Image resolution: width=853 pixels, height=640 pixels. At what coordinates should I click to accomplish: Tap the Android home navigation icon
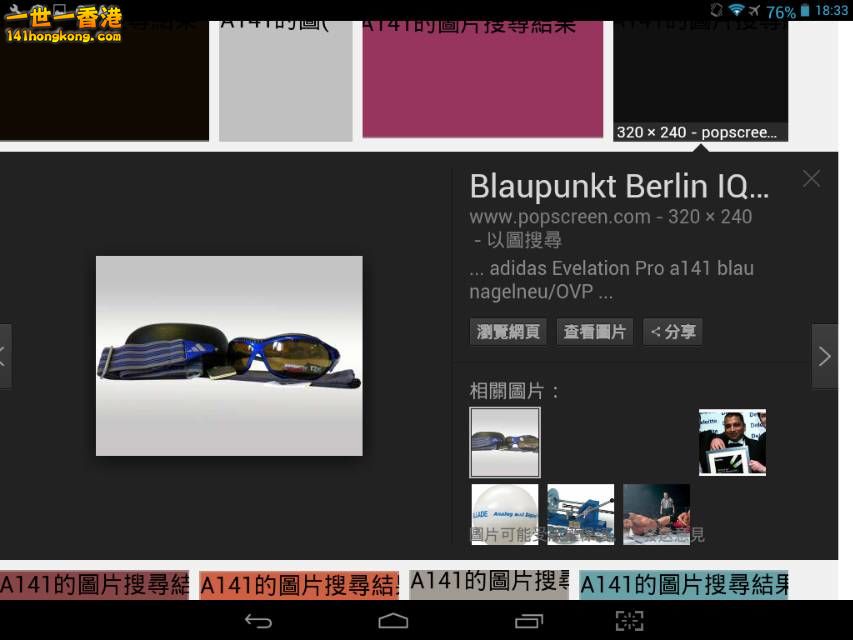click(x=393, y=621)
